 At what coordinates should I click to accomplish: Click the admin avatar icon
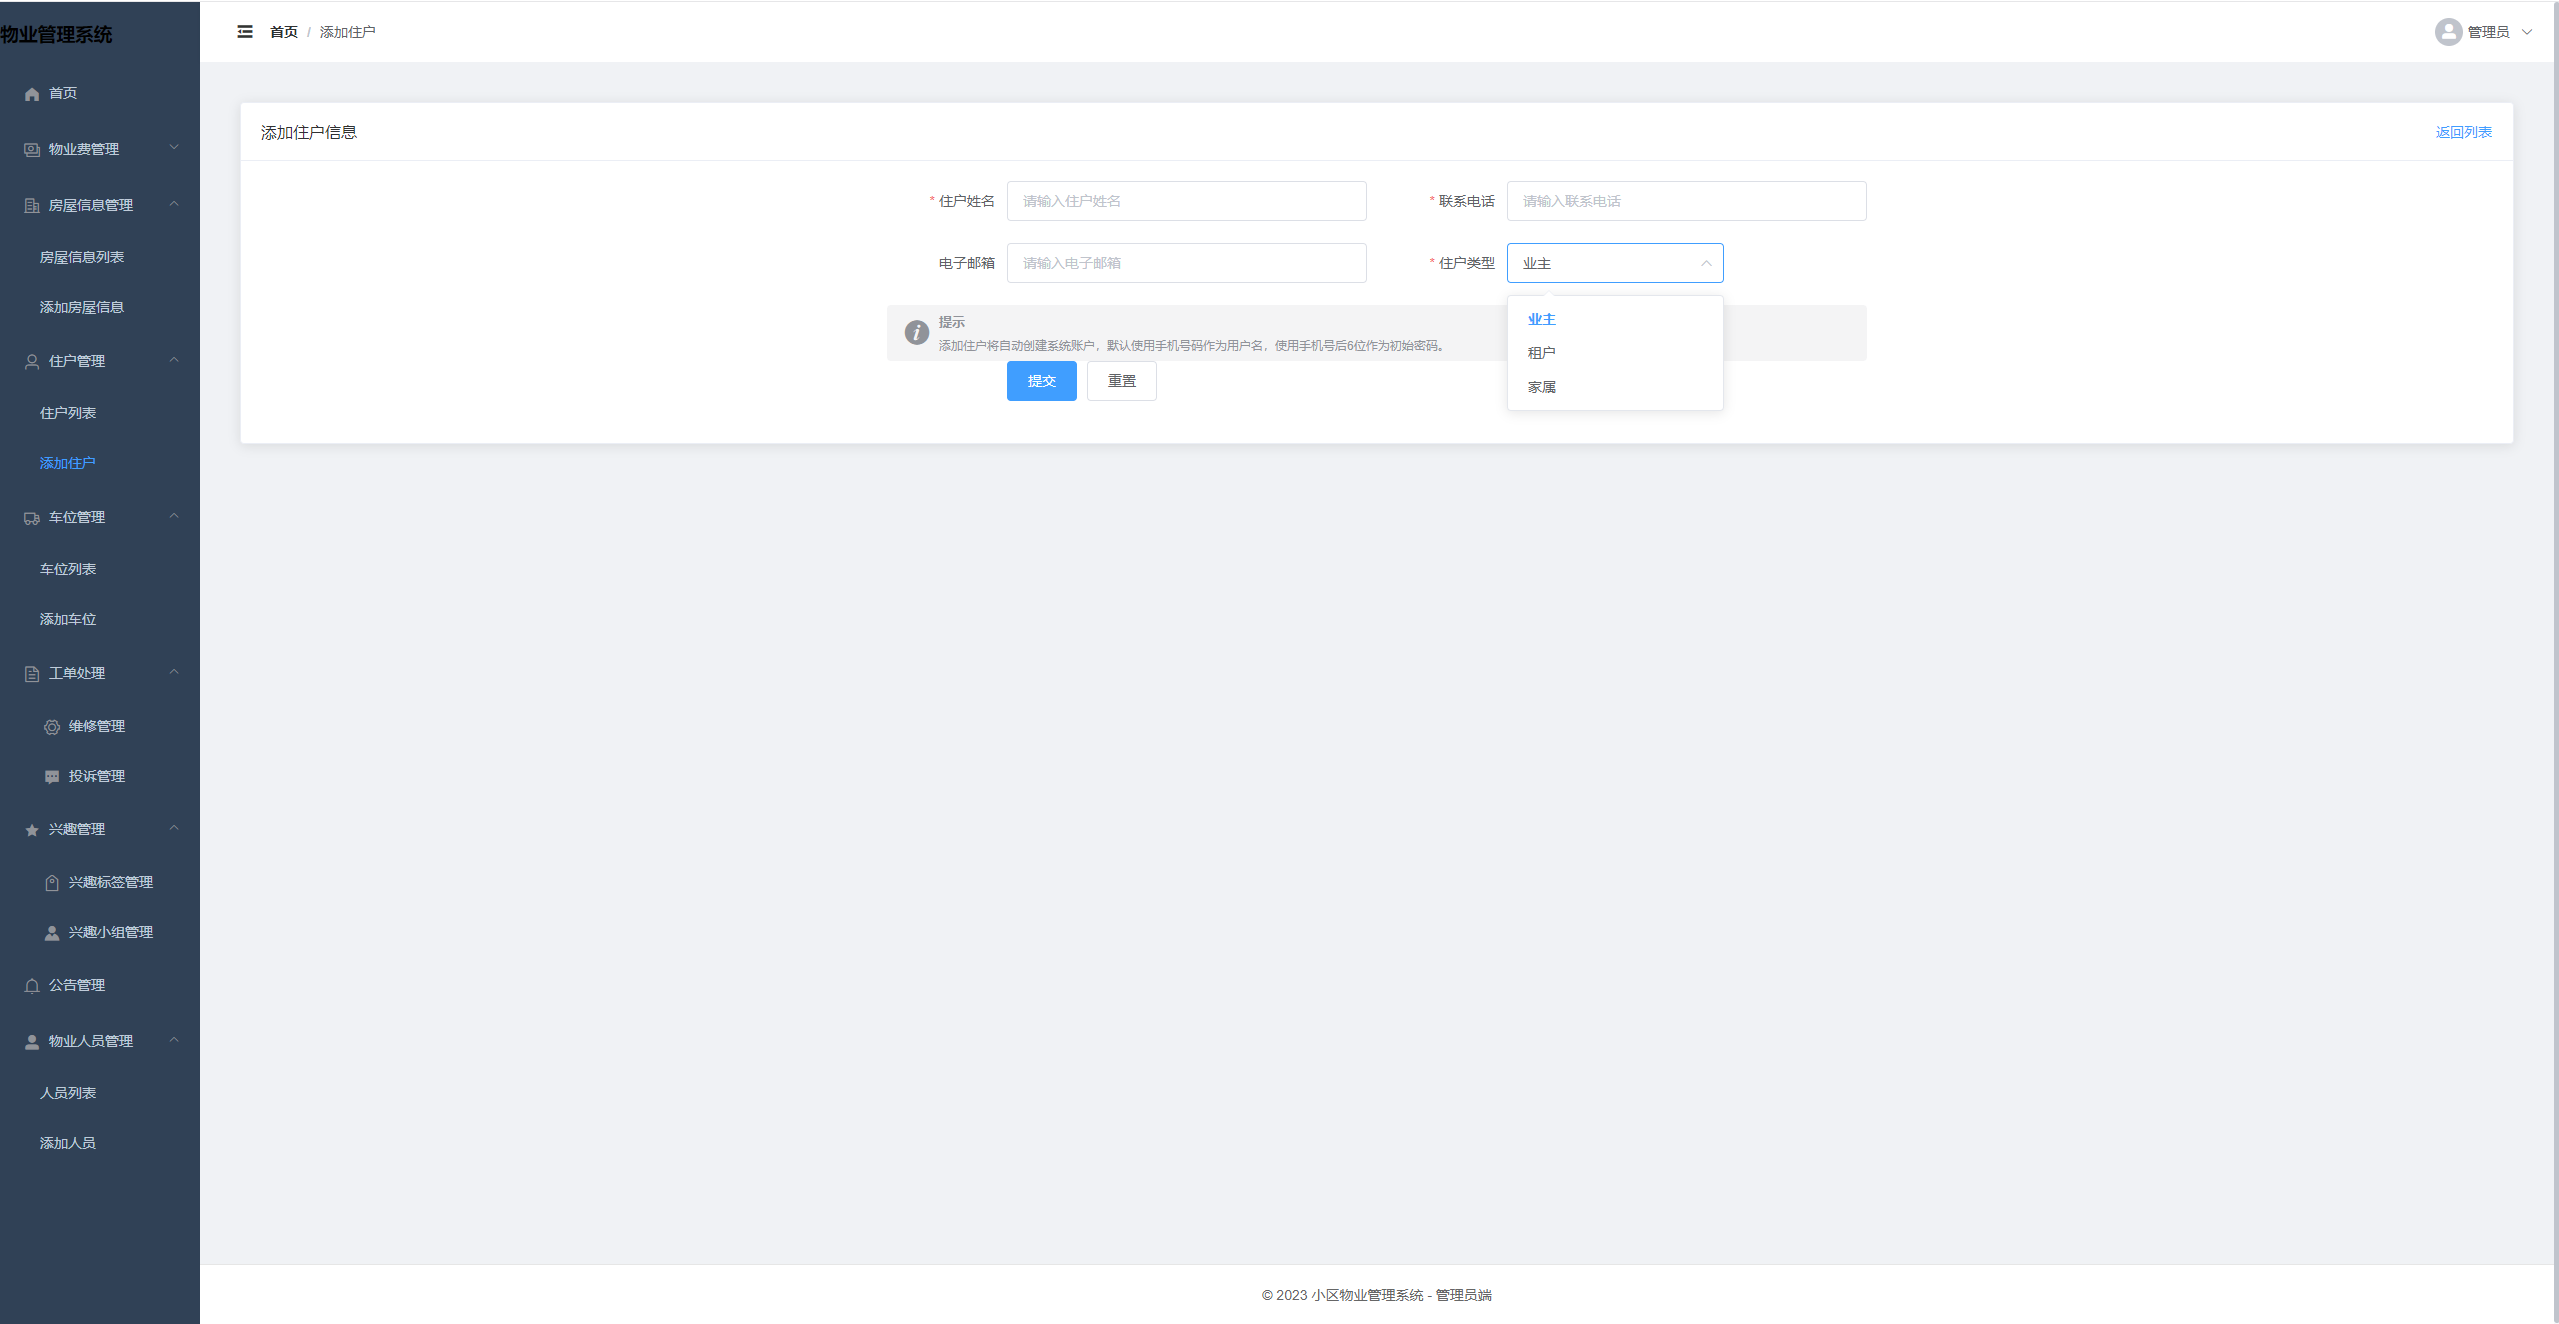coord(2447,32)
